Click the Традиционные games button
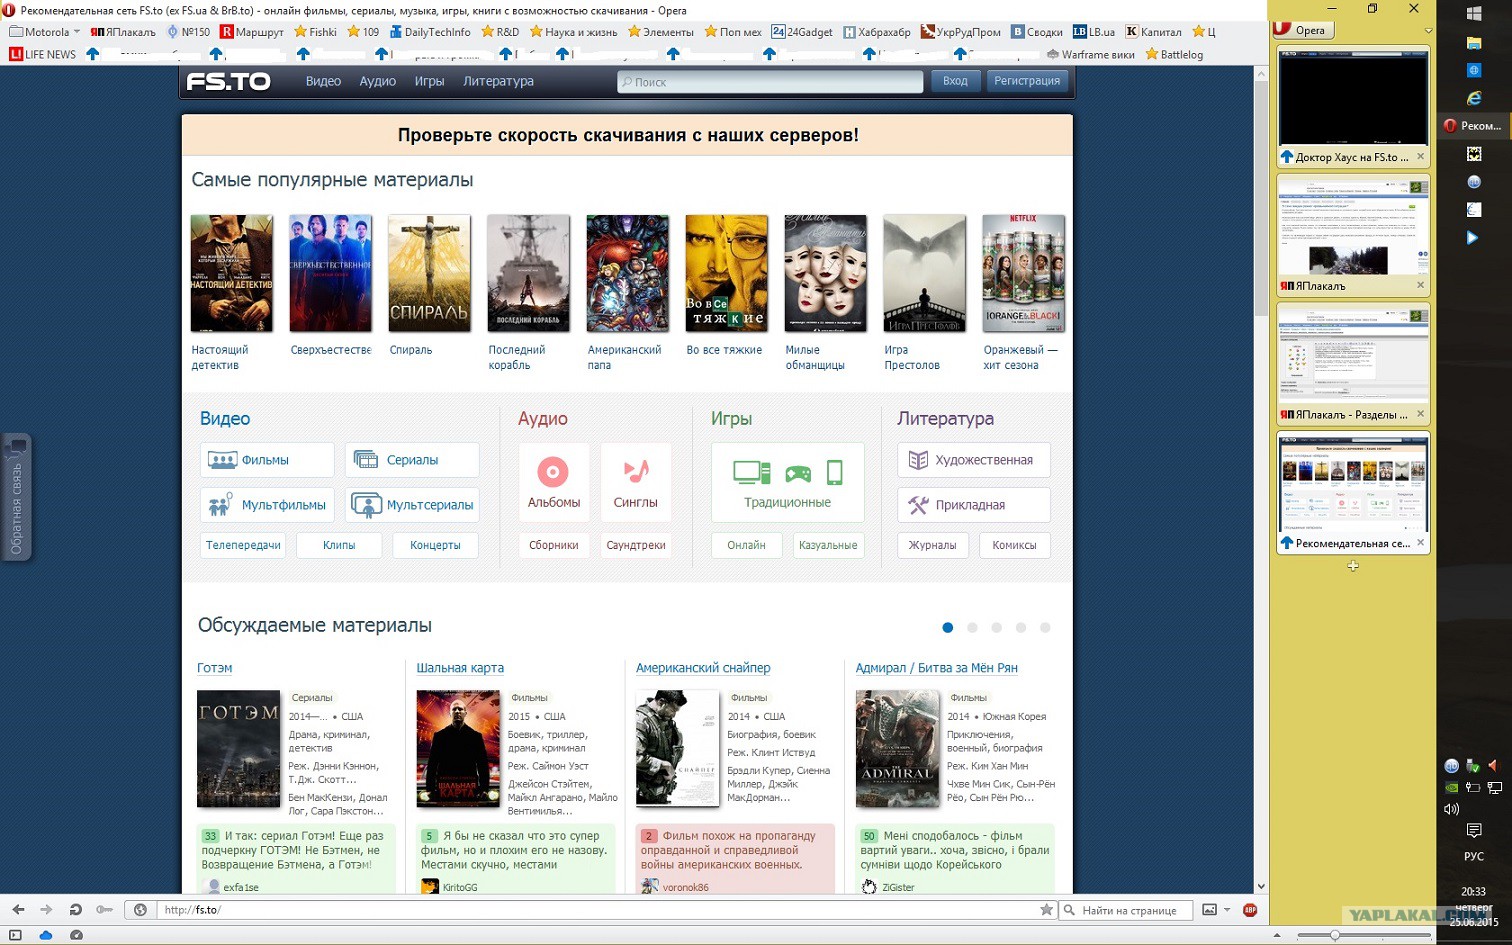1512x945 pixels. tap(788, 482)
